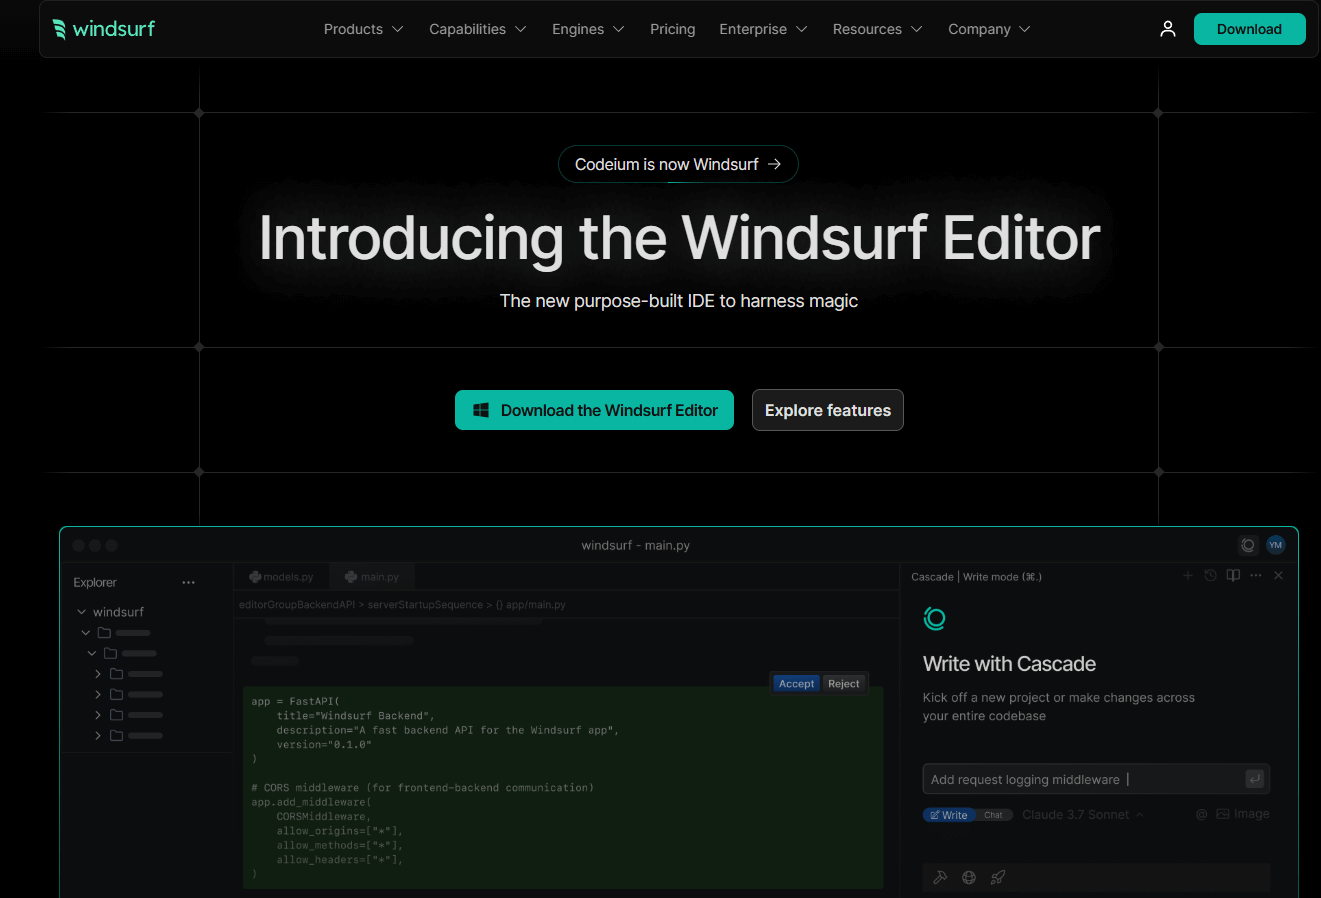
Task: Click the editorGroupBackendAPI breadcrumb segment
Action: pos(297,605)
